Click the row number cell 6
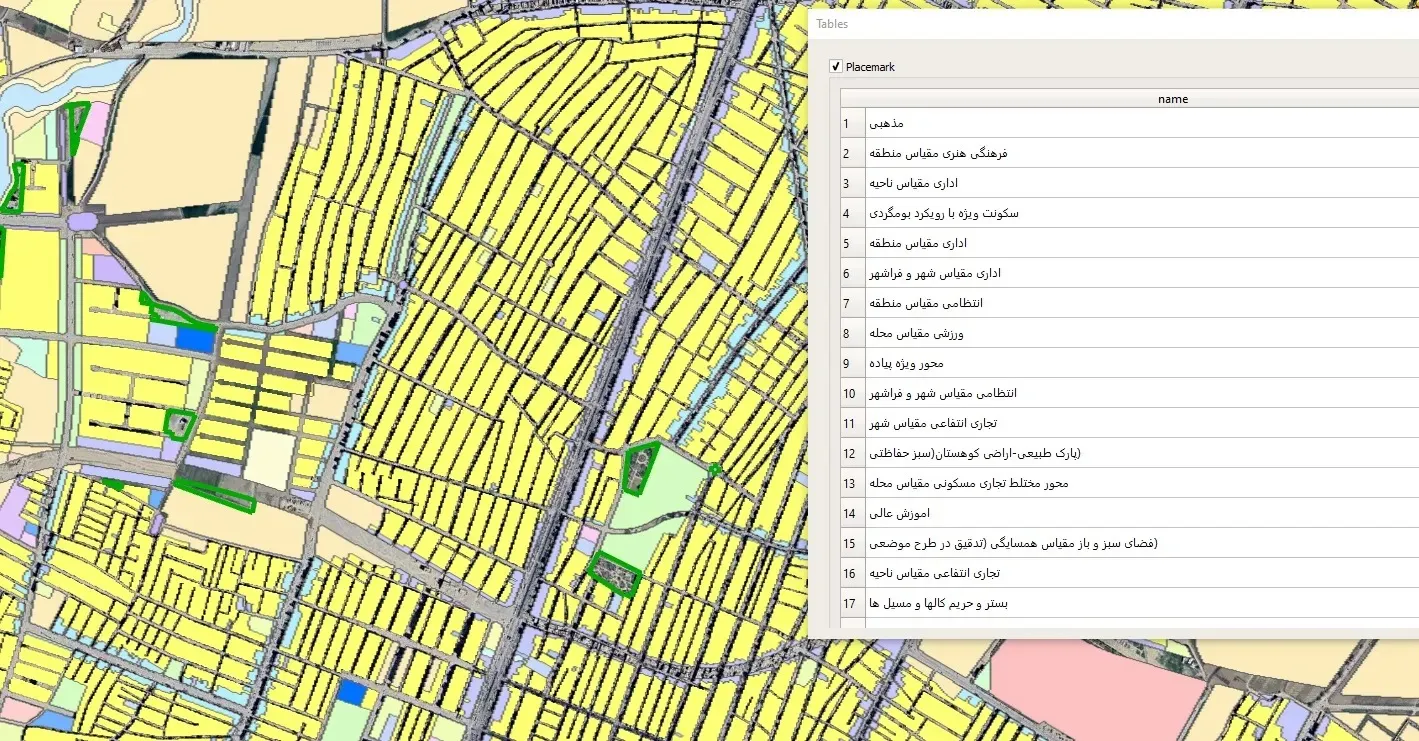1419x741 pixels. point(849,273)
